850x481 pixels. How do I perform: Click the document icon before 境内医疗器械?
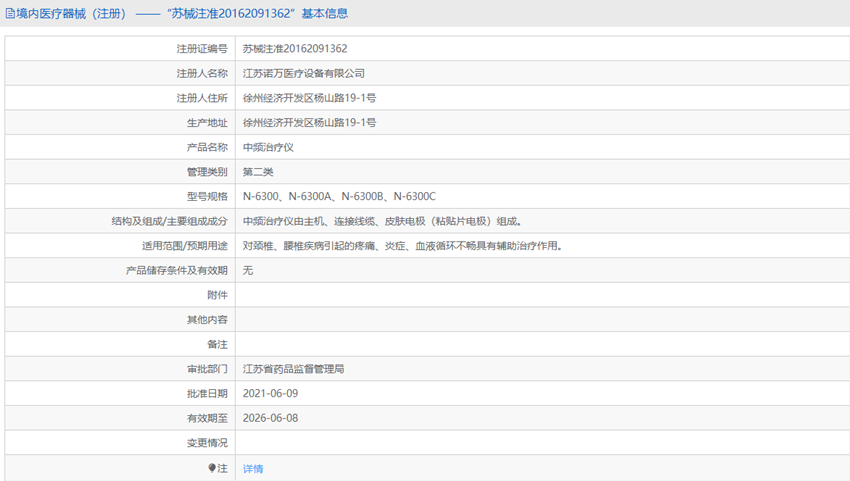(8, 14)
